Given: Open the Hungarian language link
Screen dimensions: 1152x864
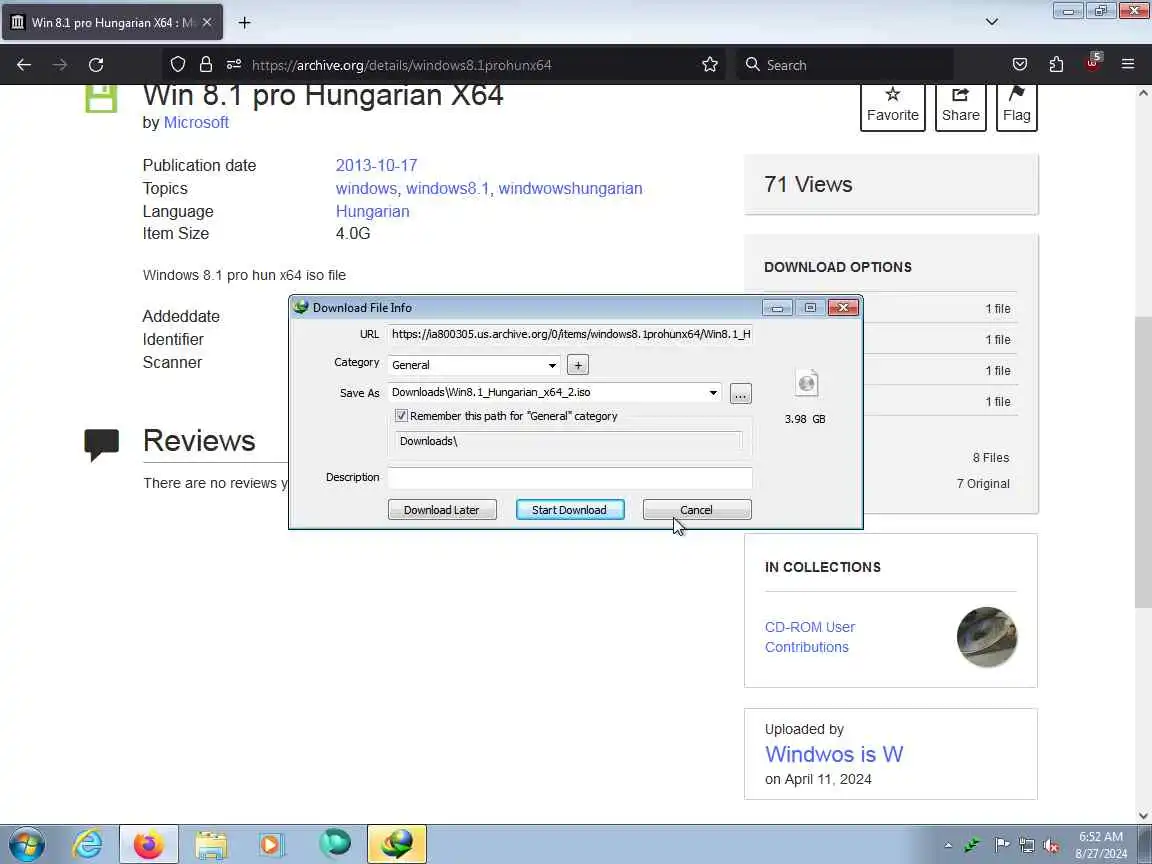Looking at the screenshot, I should click(x=372, y=212).
